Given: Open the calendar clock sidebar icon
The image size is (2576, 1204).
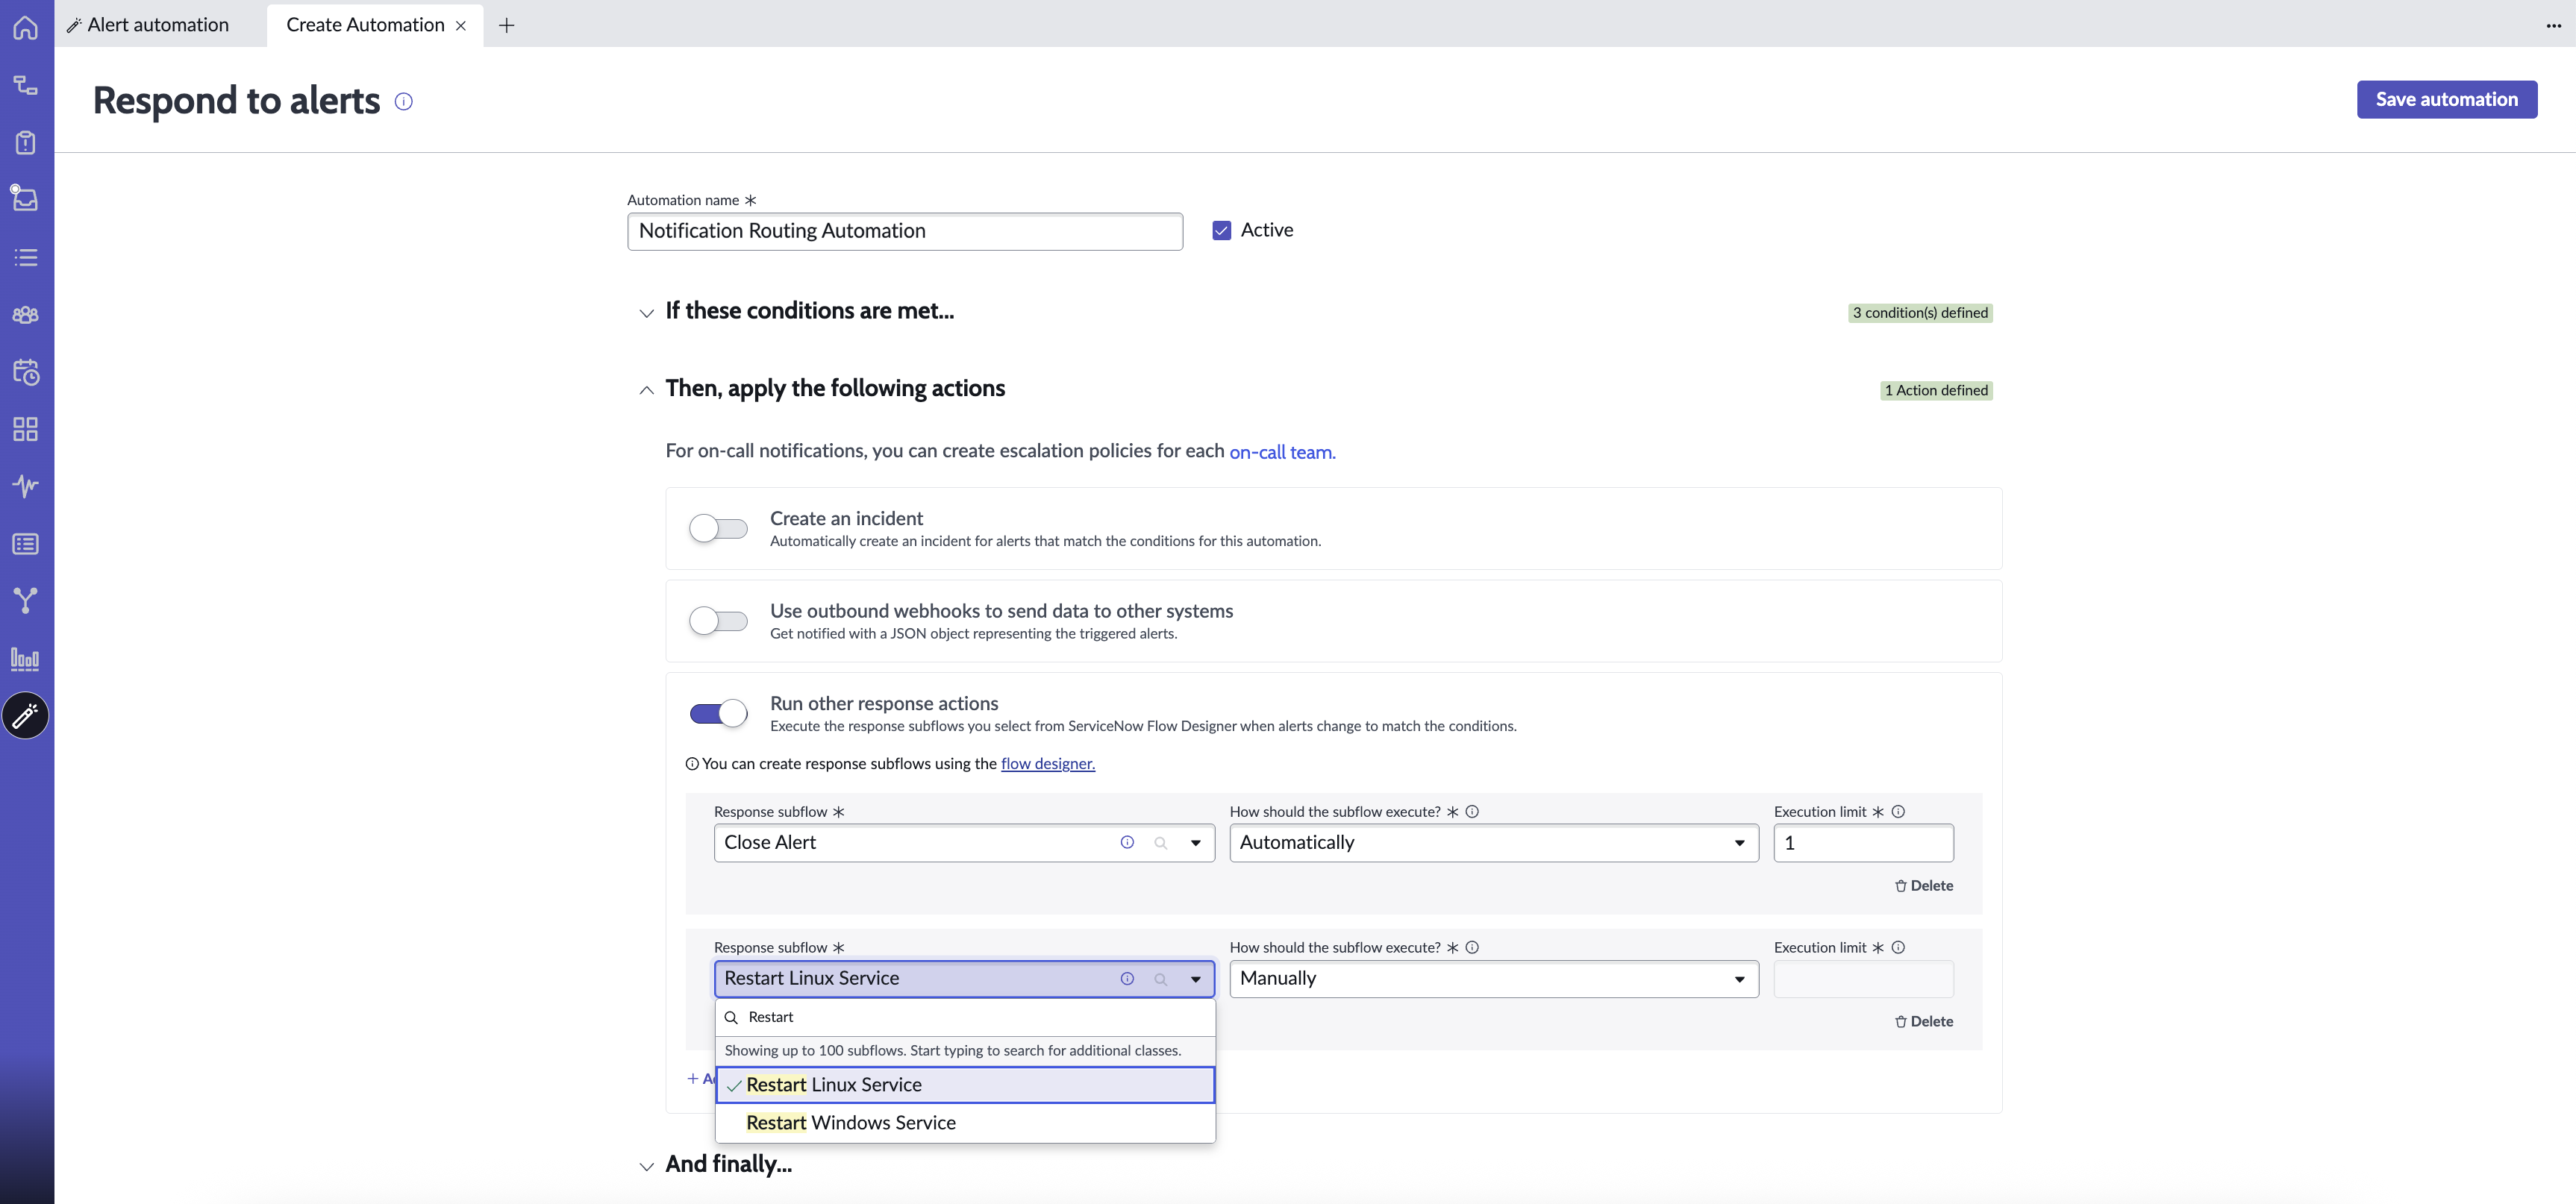Looking at the screenshot, I should [x=26, y=372].
